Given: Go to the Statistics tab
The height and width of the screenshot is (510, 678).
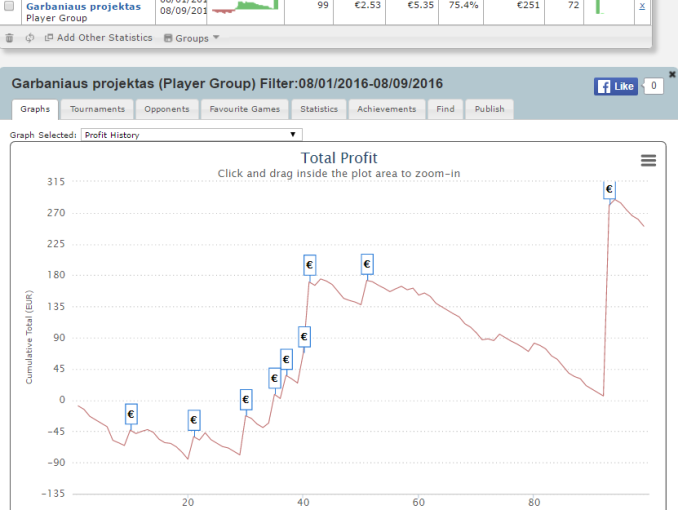Looking at the screenshot, I should [x=318, y=109].
